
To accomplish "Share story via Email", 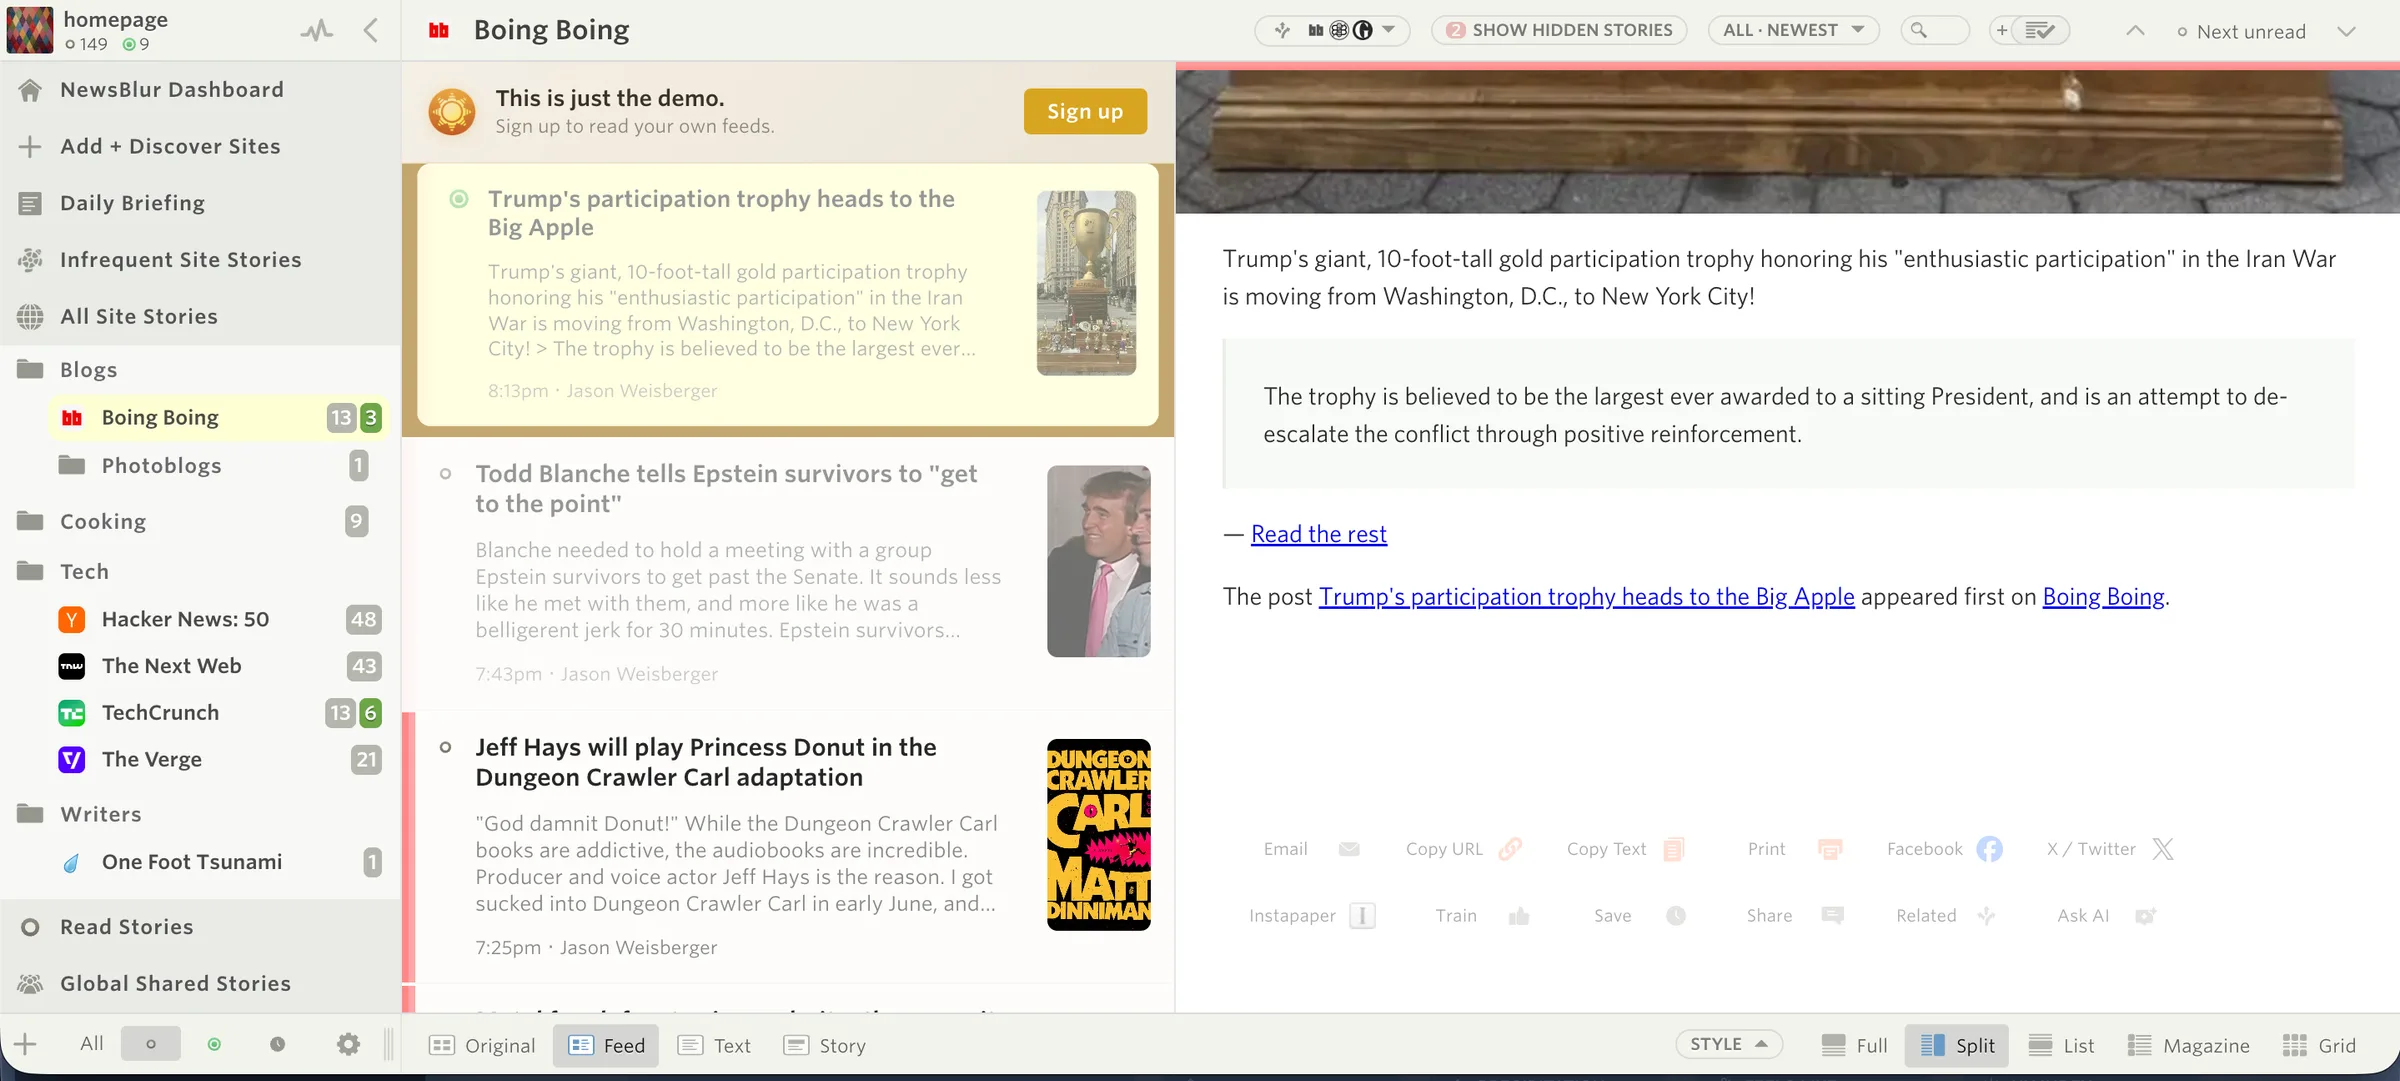I will point(1311,849).
